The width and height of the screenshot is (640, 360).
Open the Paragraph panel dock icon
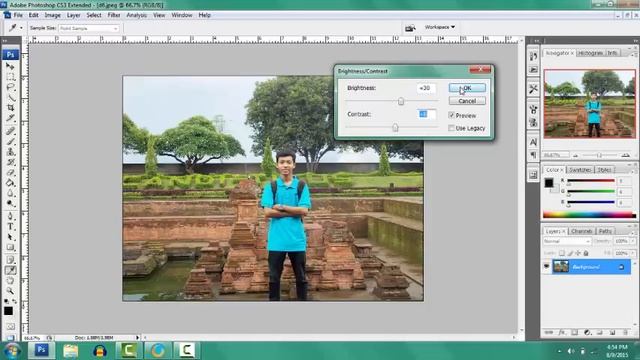(x=533, y=155)
